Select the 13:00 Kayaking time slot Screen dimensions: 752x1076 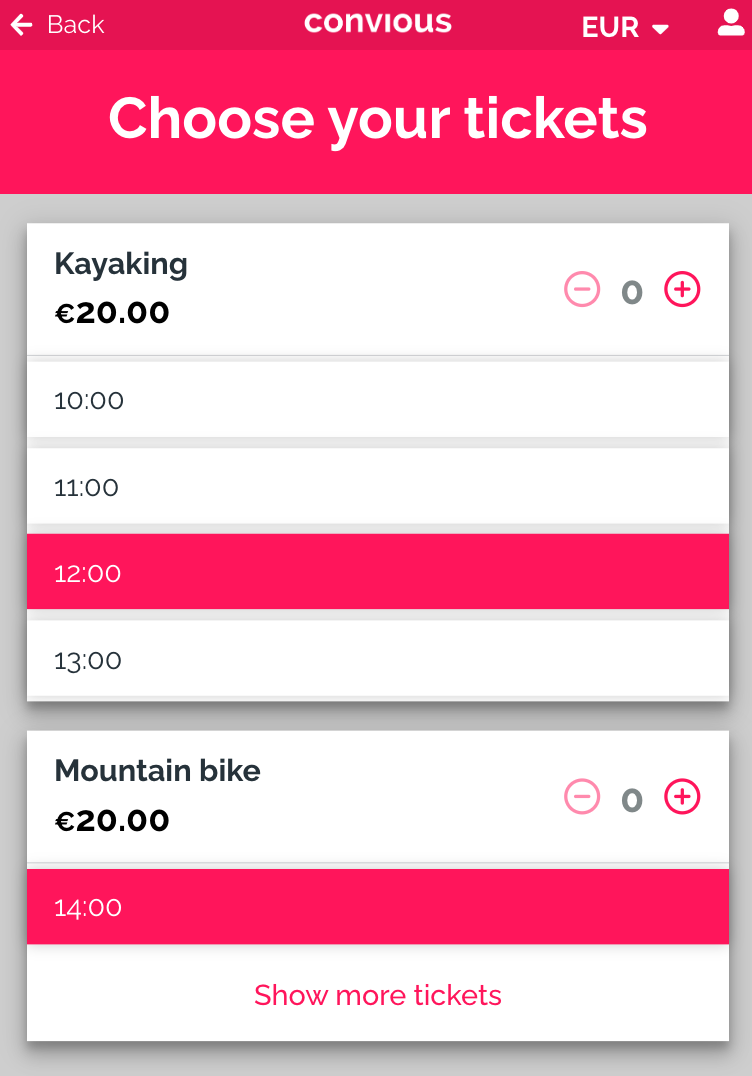377,660
